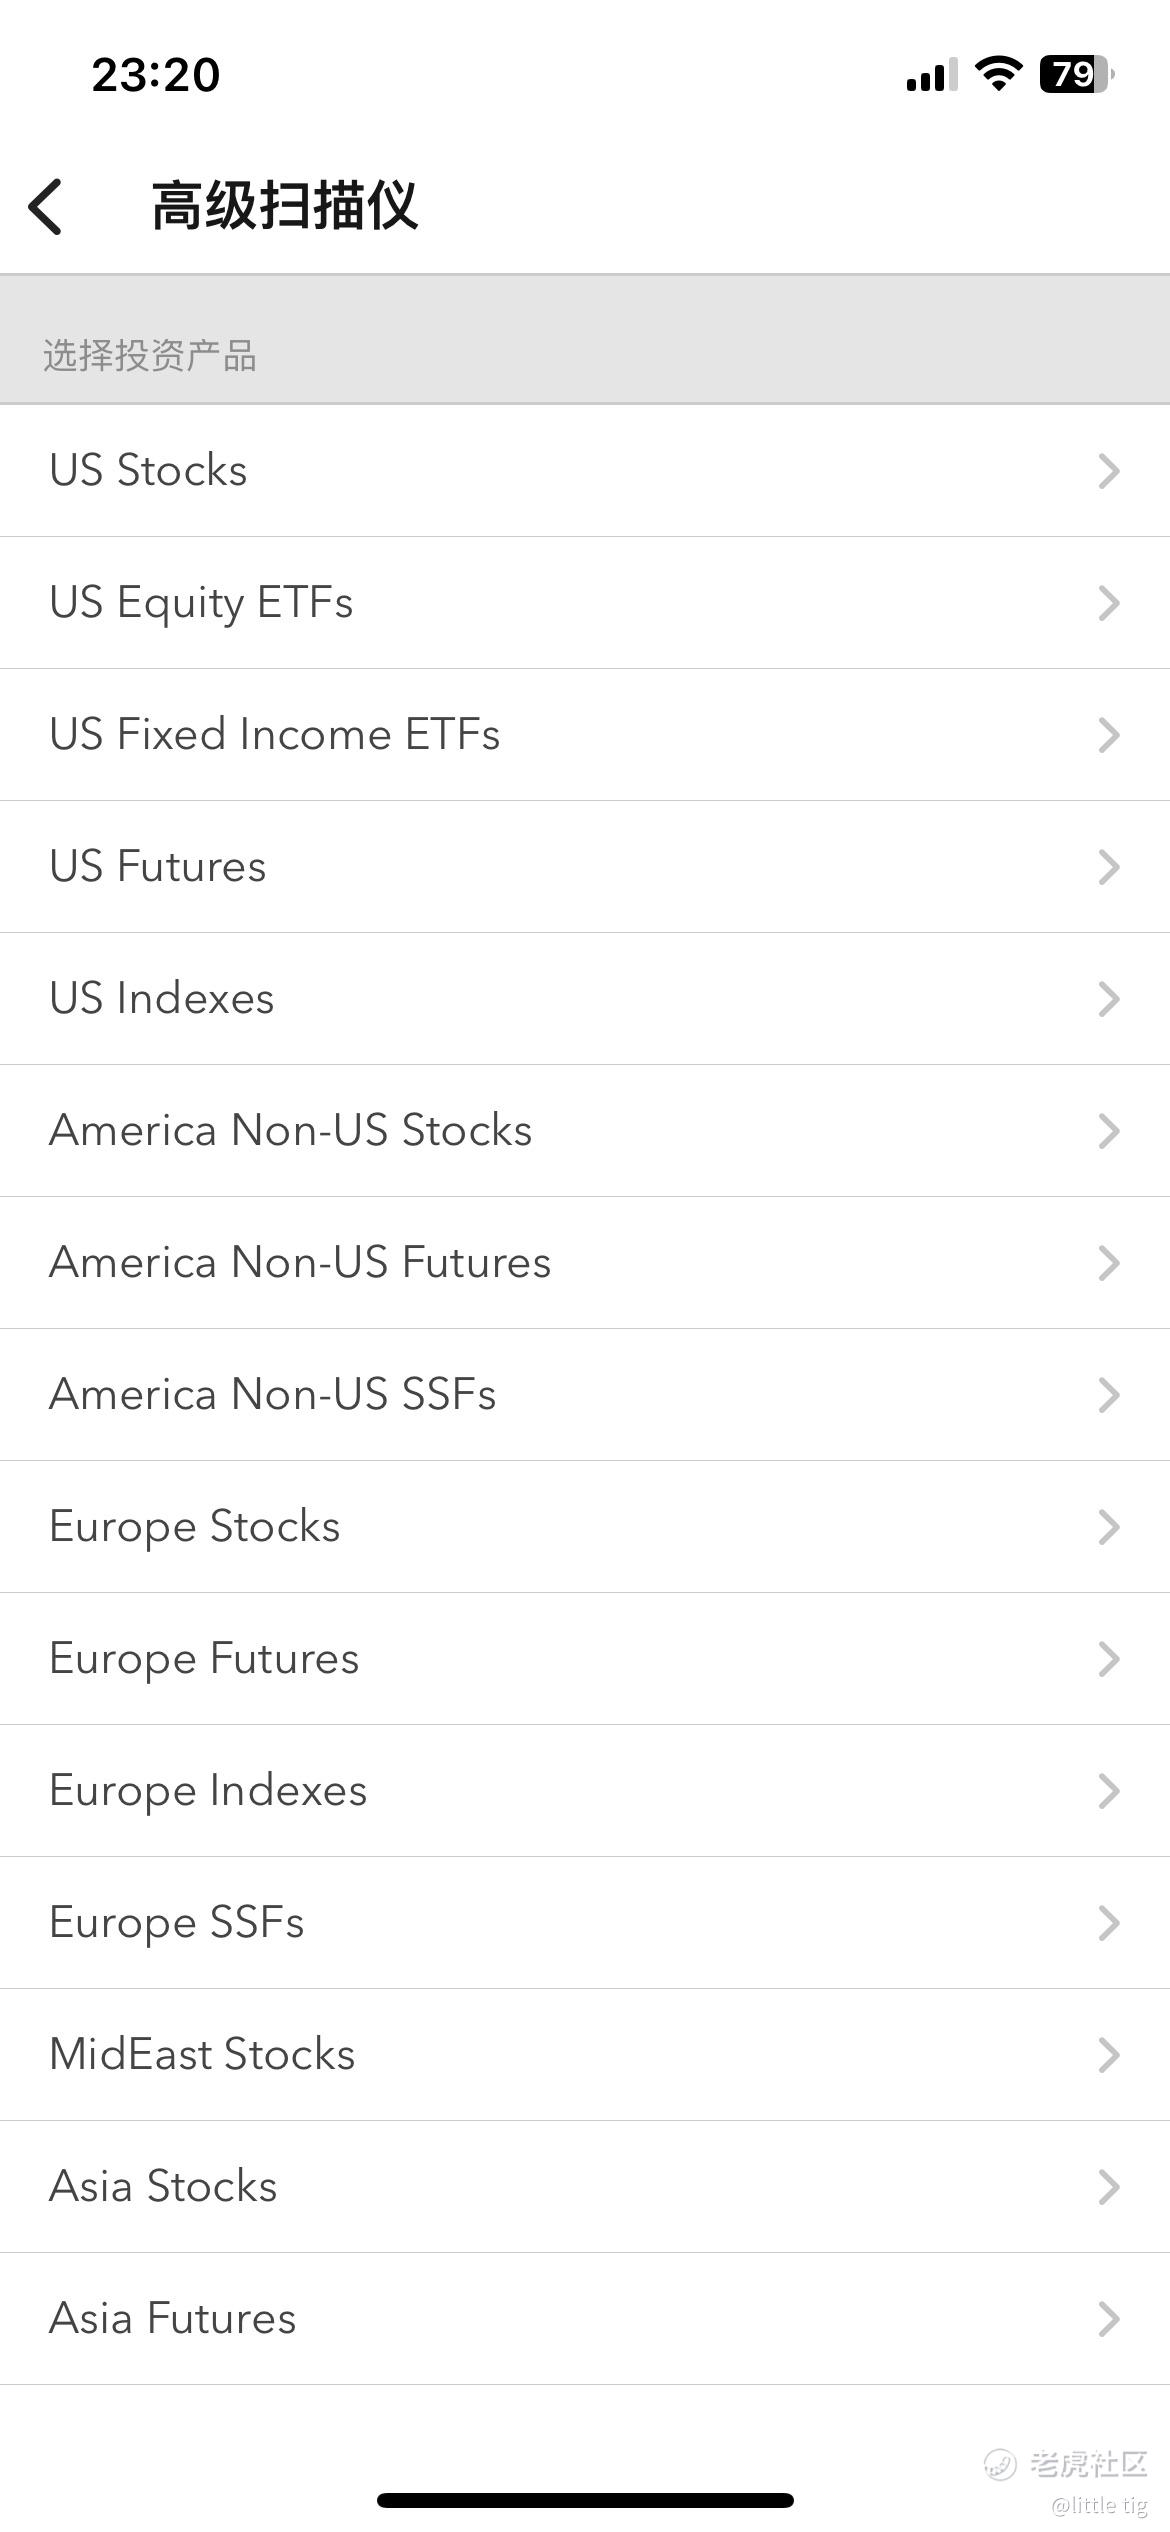Tap the back arrow icon
The width and height of the screenshot is (1170, 2532).
(x=46, y=207)
